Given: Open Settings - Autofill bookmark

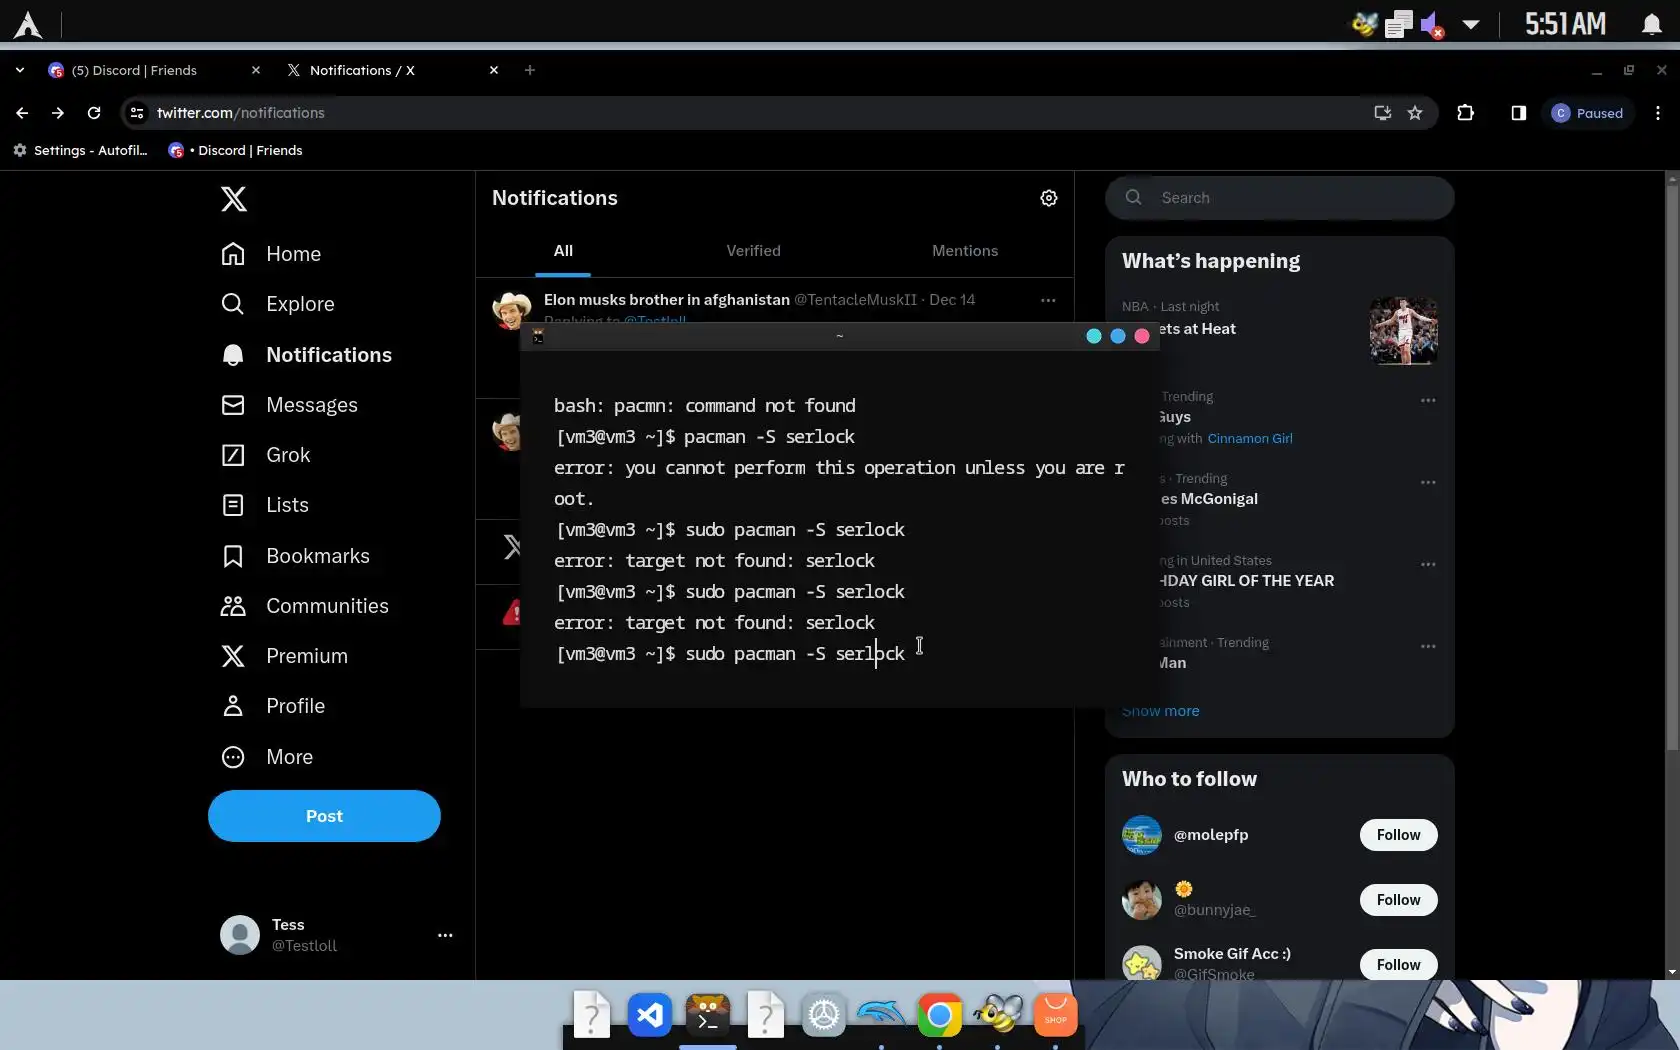Looking at the screenshot, I should [x=80, y=150].
